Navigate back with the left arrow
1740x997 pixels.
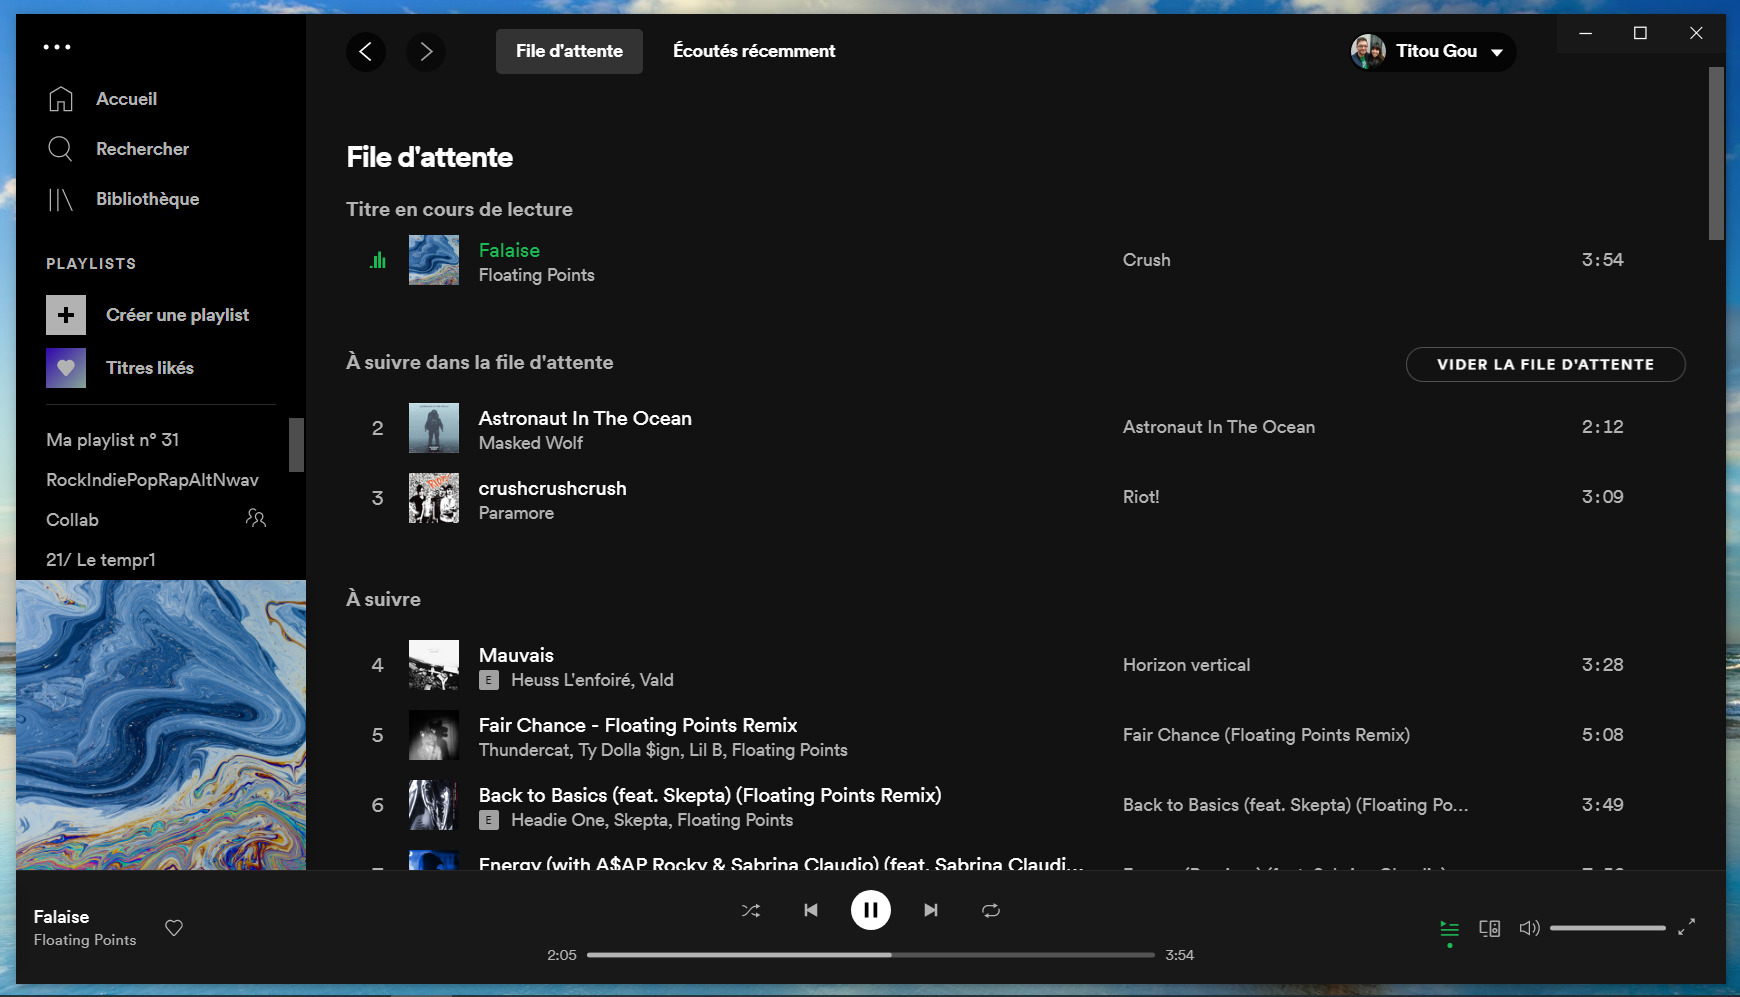366,51
